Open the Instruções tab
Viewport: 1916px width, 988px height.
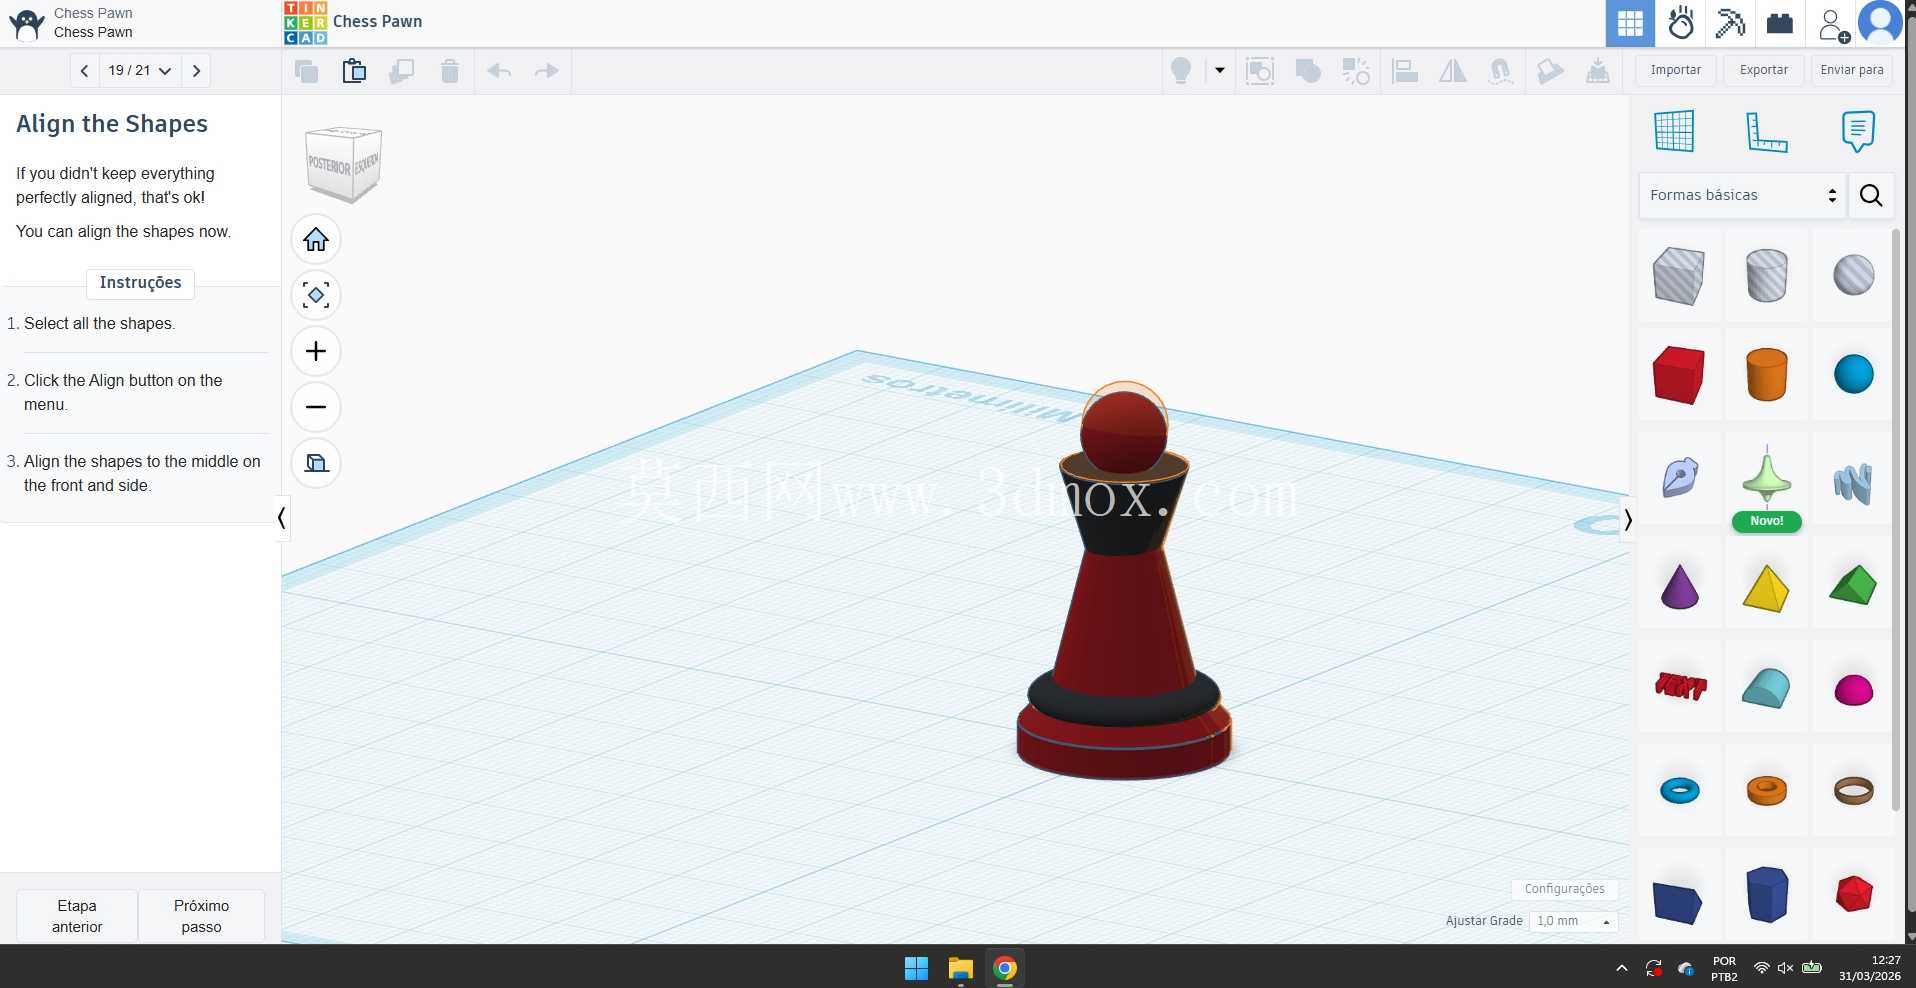click(x=140, y=283)
